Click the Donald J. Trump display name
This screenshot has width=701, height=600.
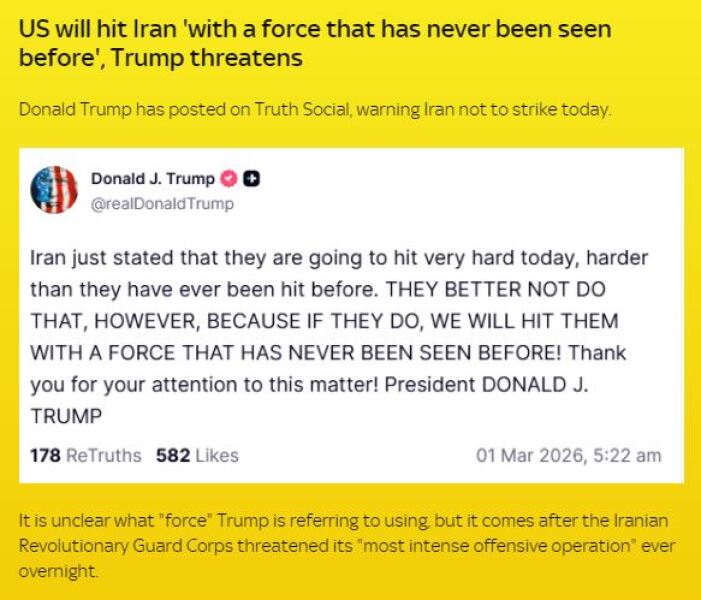click(x=152, y=179)
